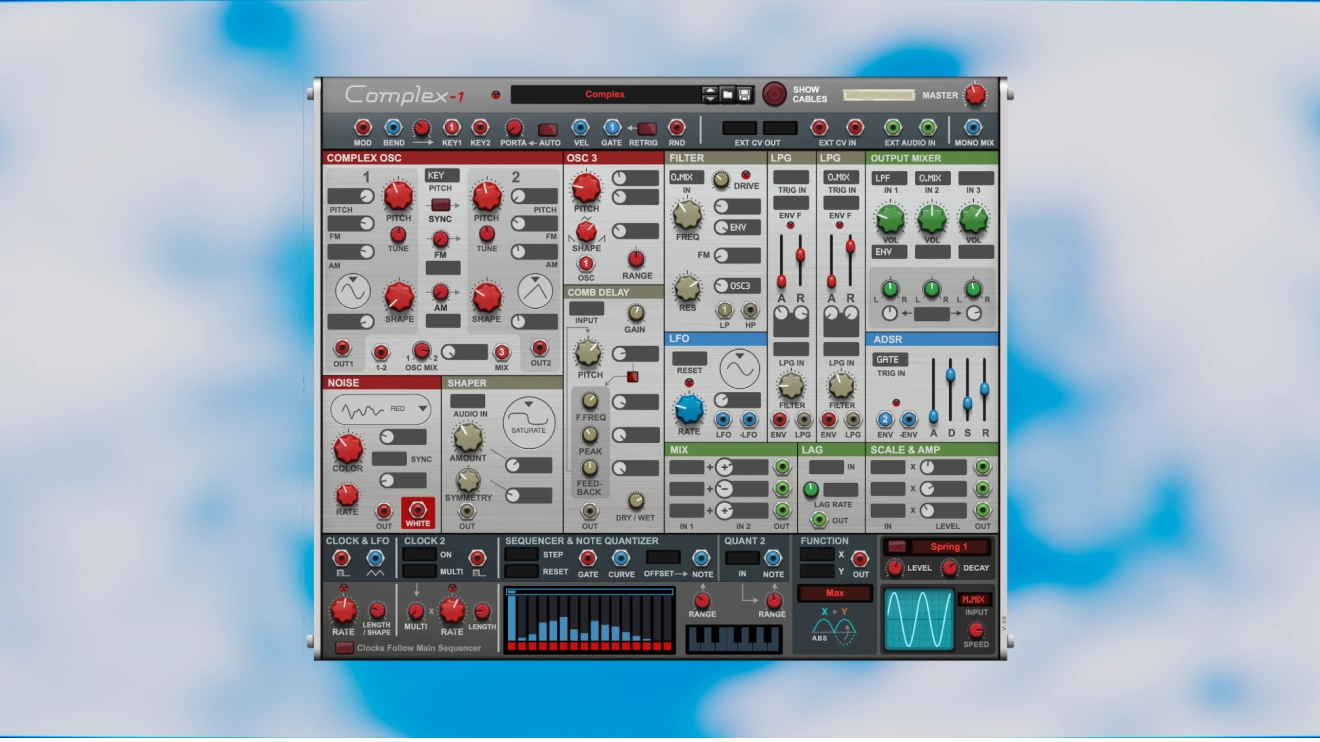Click the MONO MIX output jack
This screenshot has height=742, width=1320.
click(x=973, y=127)
